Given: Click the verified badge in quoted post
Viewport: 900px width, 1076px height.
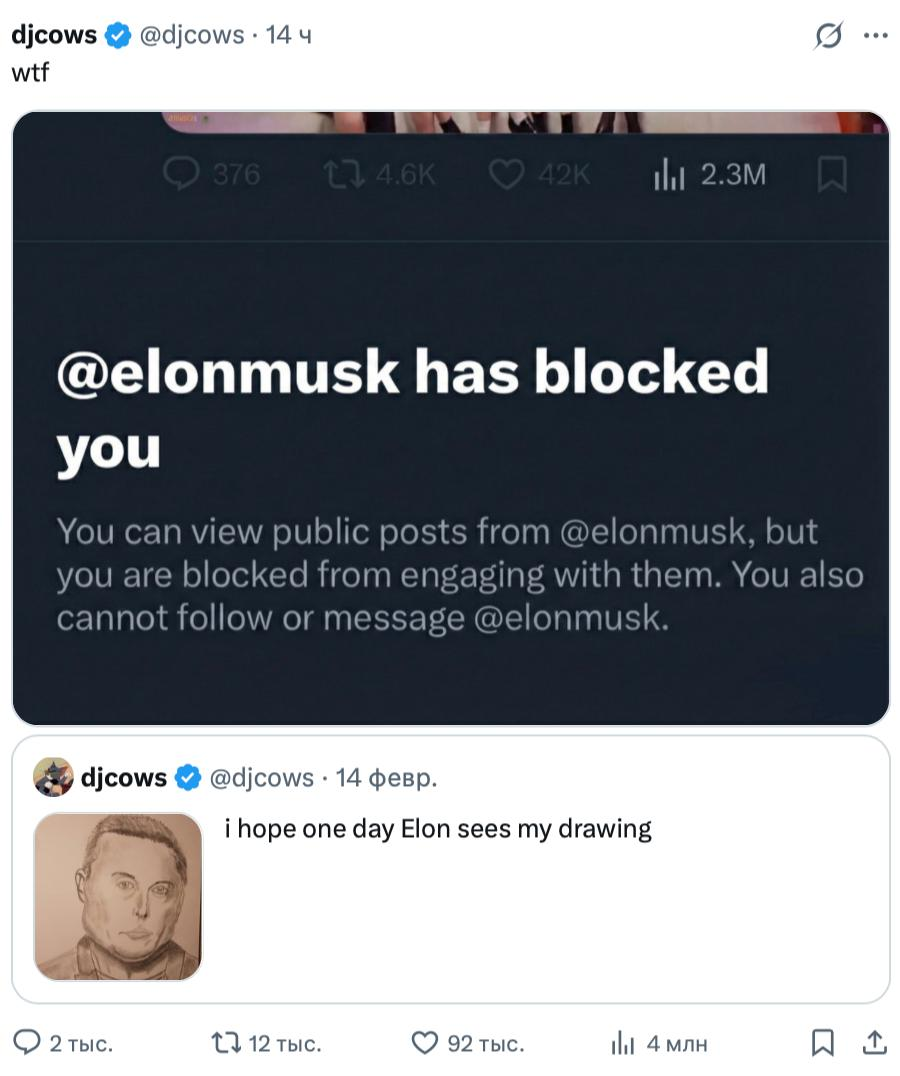Looking at the screenshot, I should click(187, 778).
